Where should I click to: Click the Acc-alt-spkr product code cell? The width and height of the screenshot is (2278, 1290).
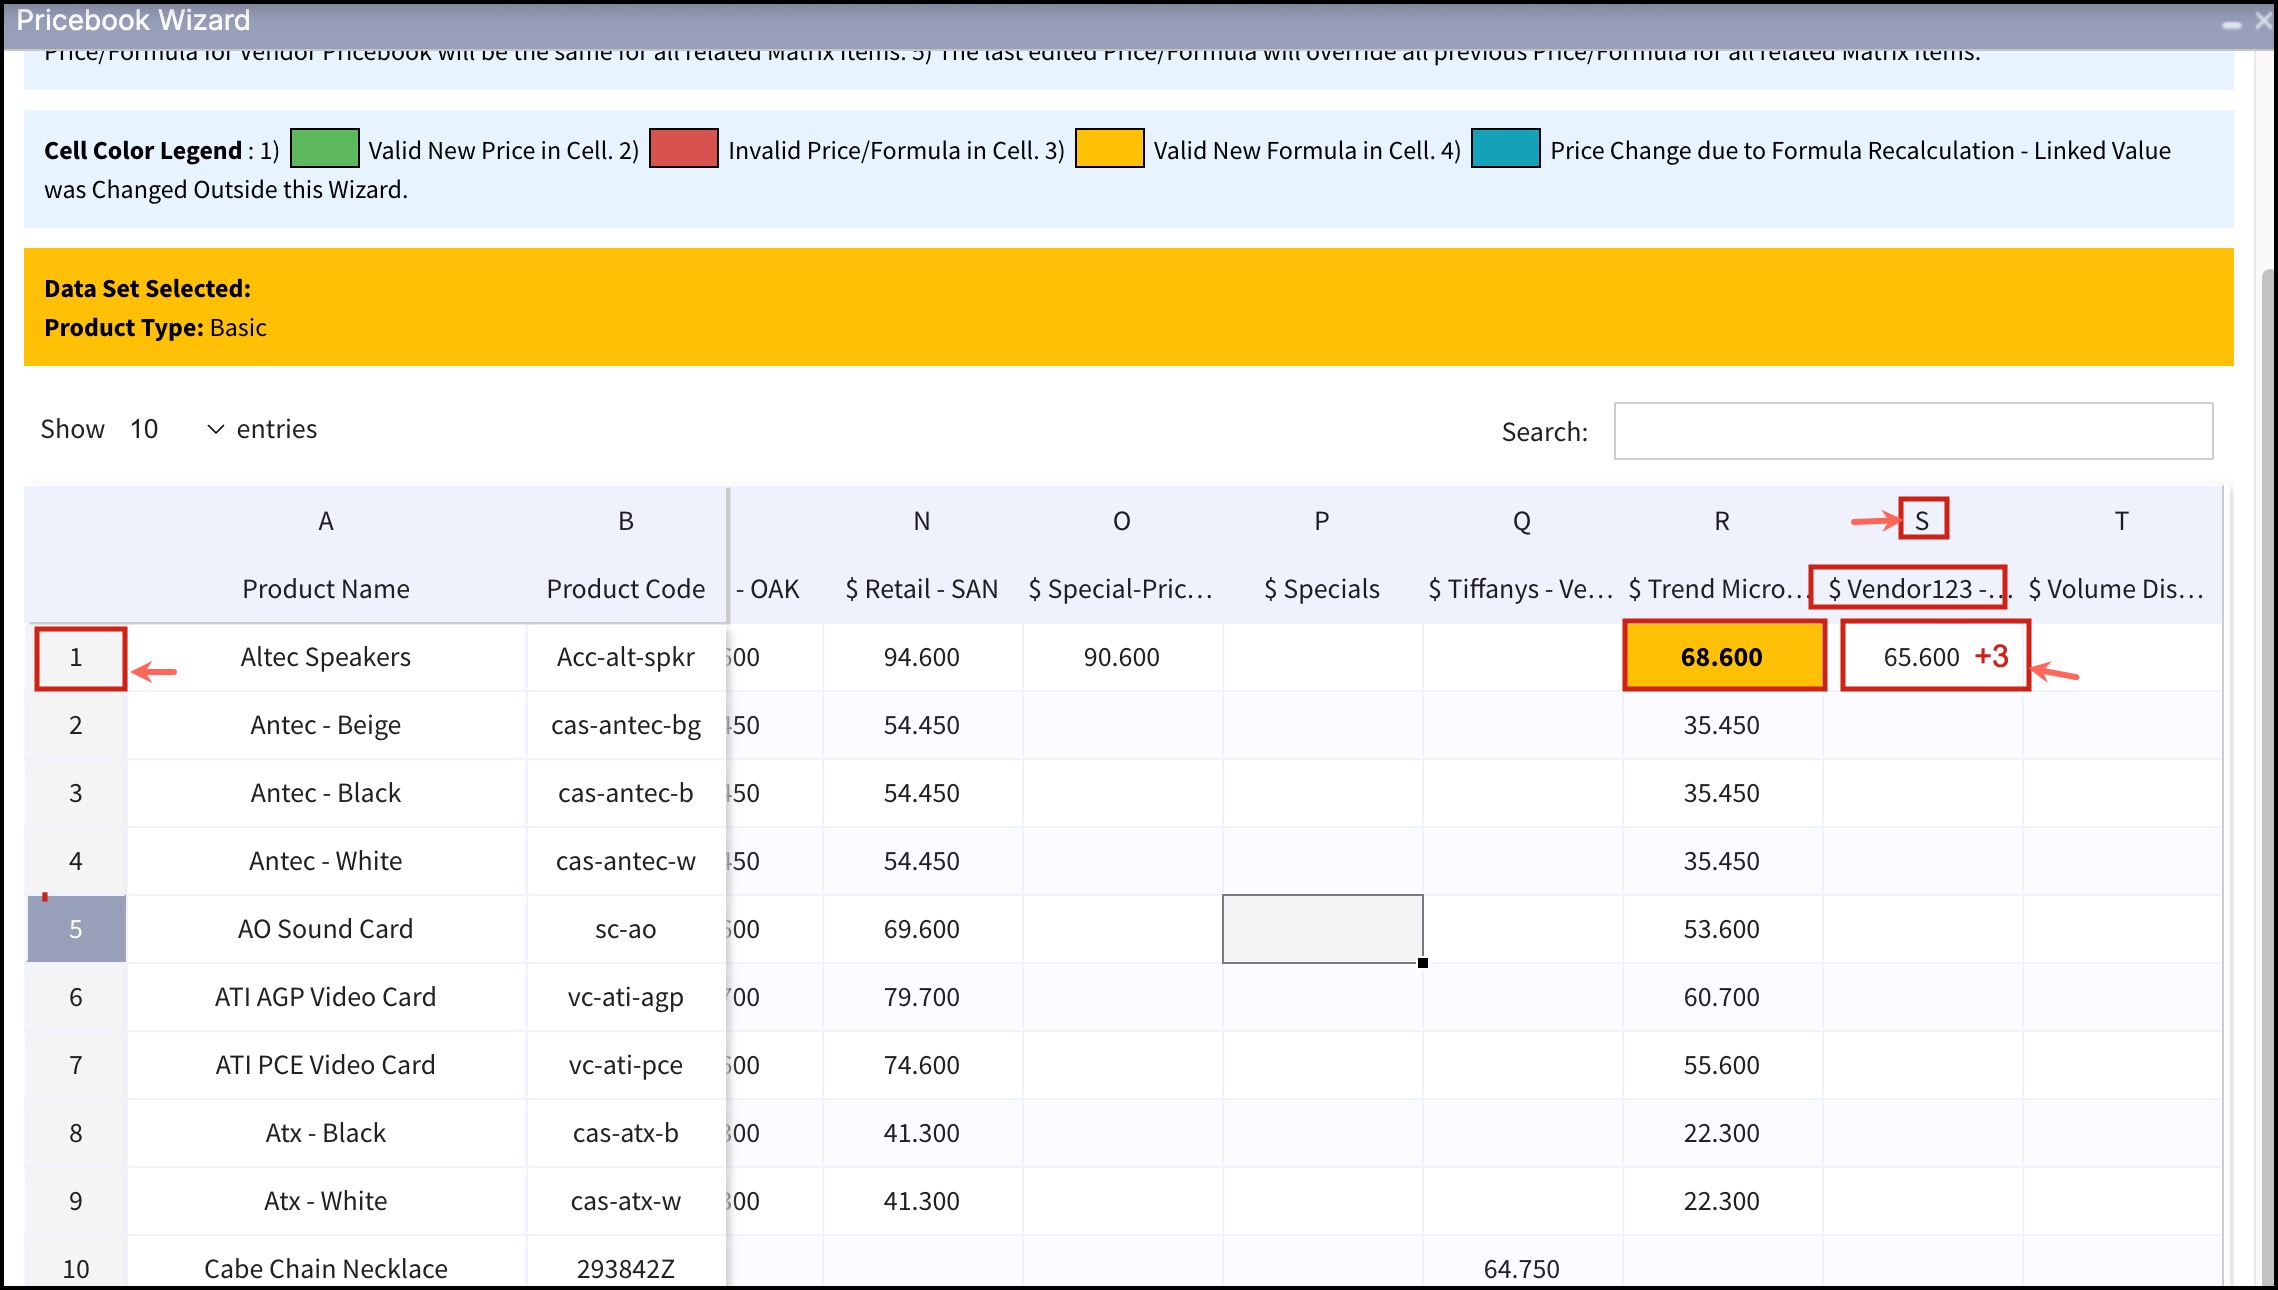pos(626,658)
